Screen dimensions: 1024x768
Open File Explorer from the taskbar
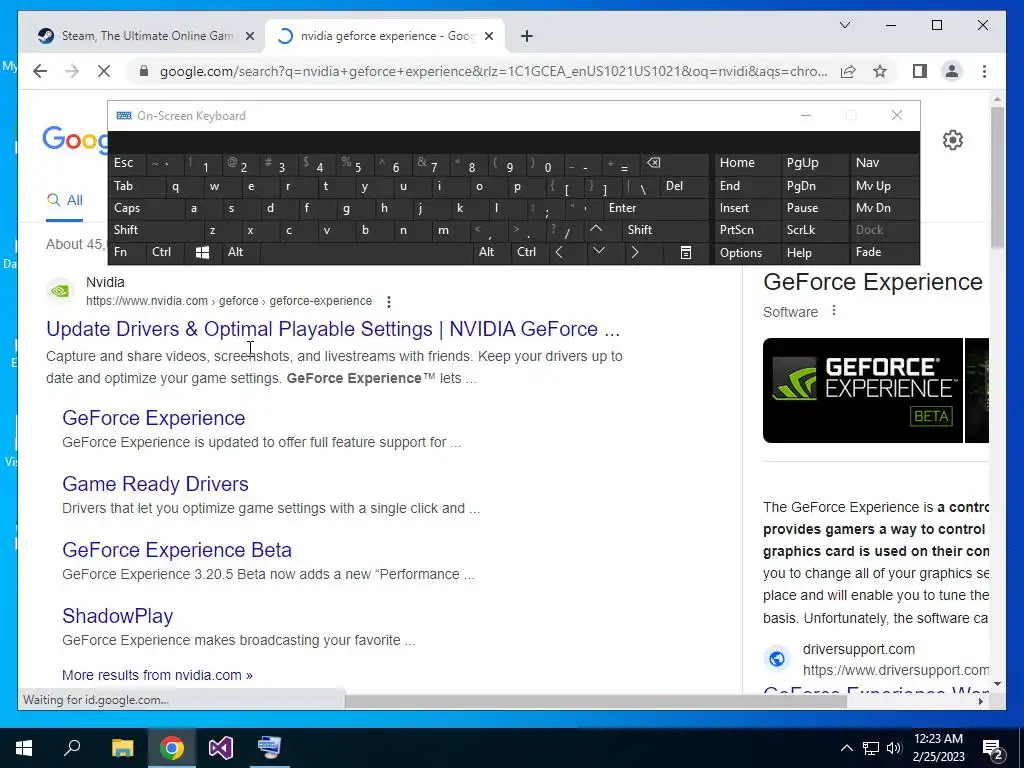pyautogui.click(x=122, y=748)
